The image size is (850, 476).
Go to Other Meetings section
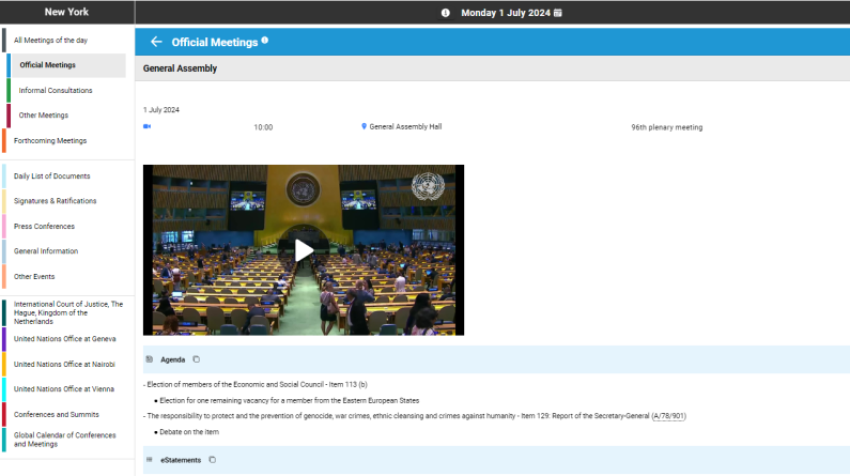point(44,115)
